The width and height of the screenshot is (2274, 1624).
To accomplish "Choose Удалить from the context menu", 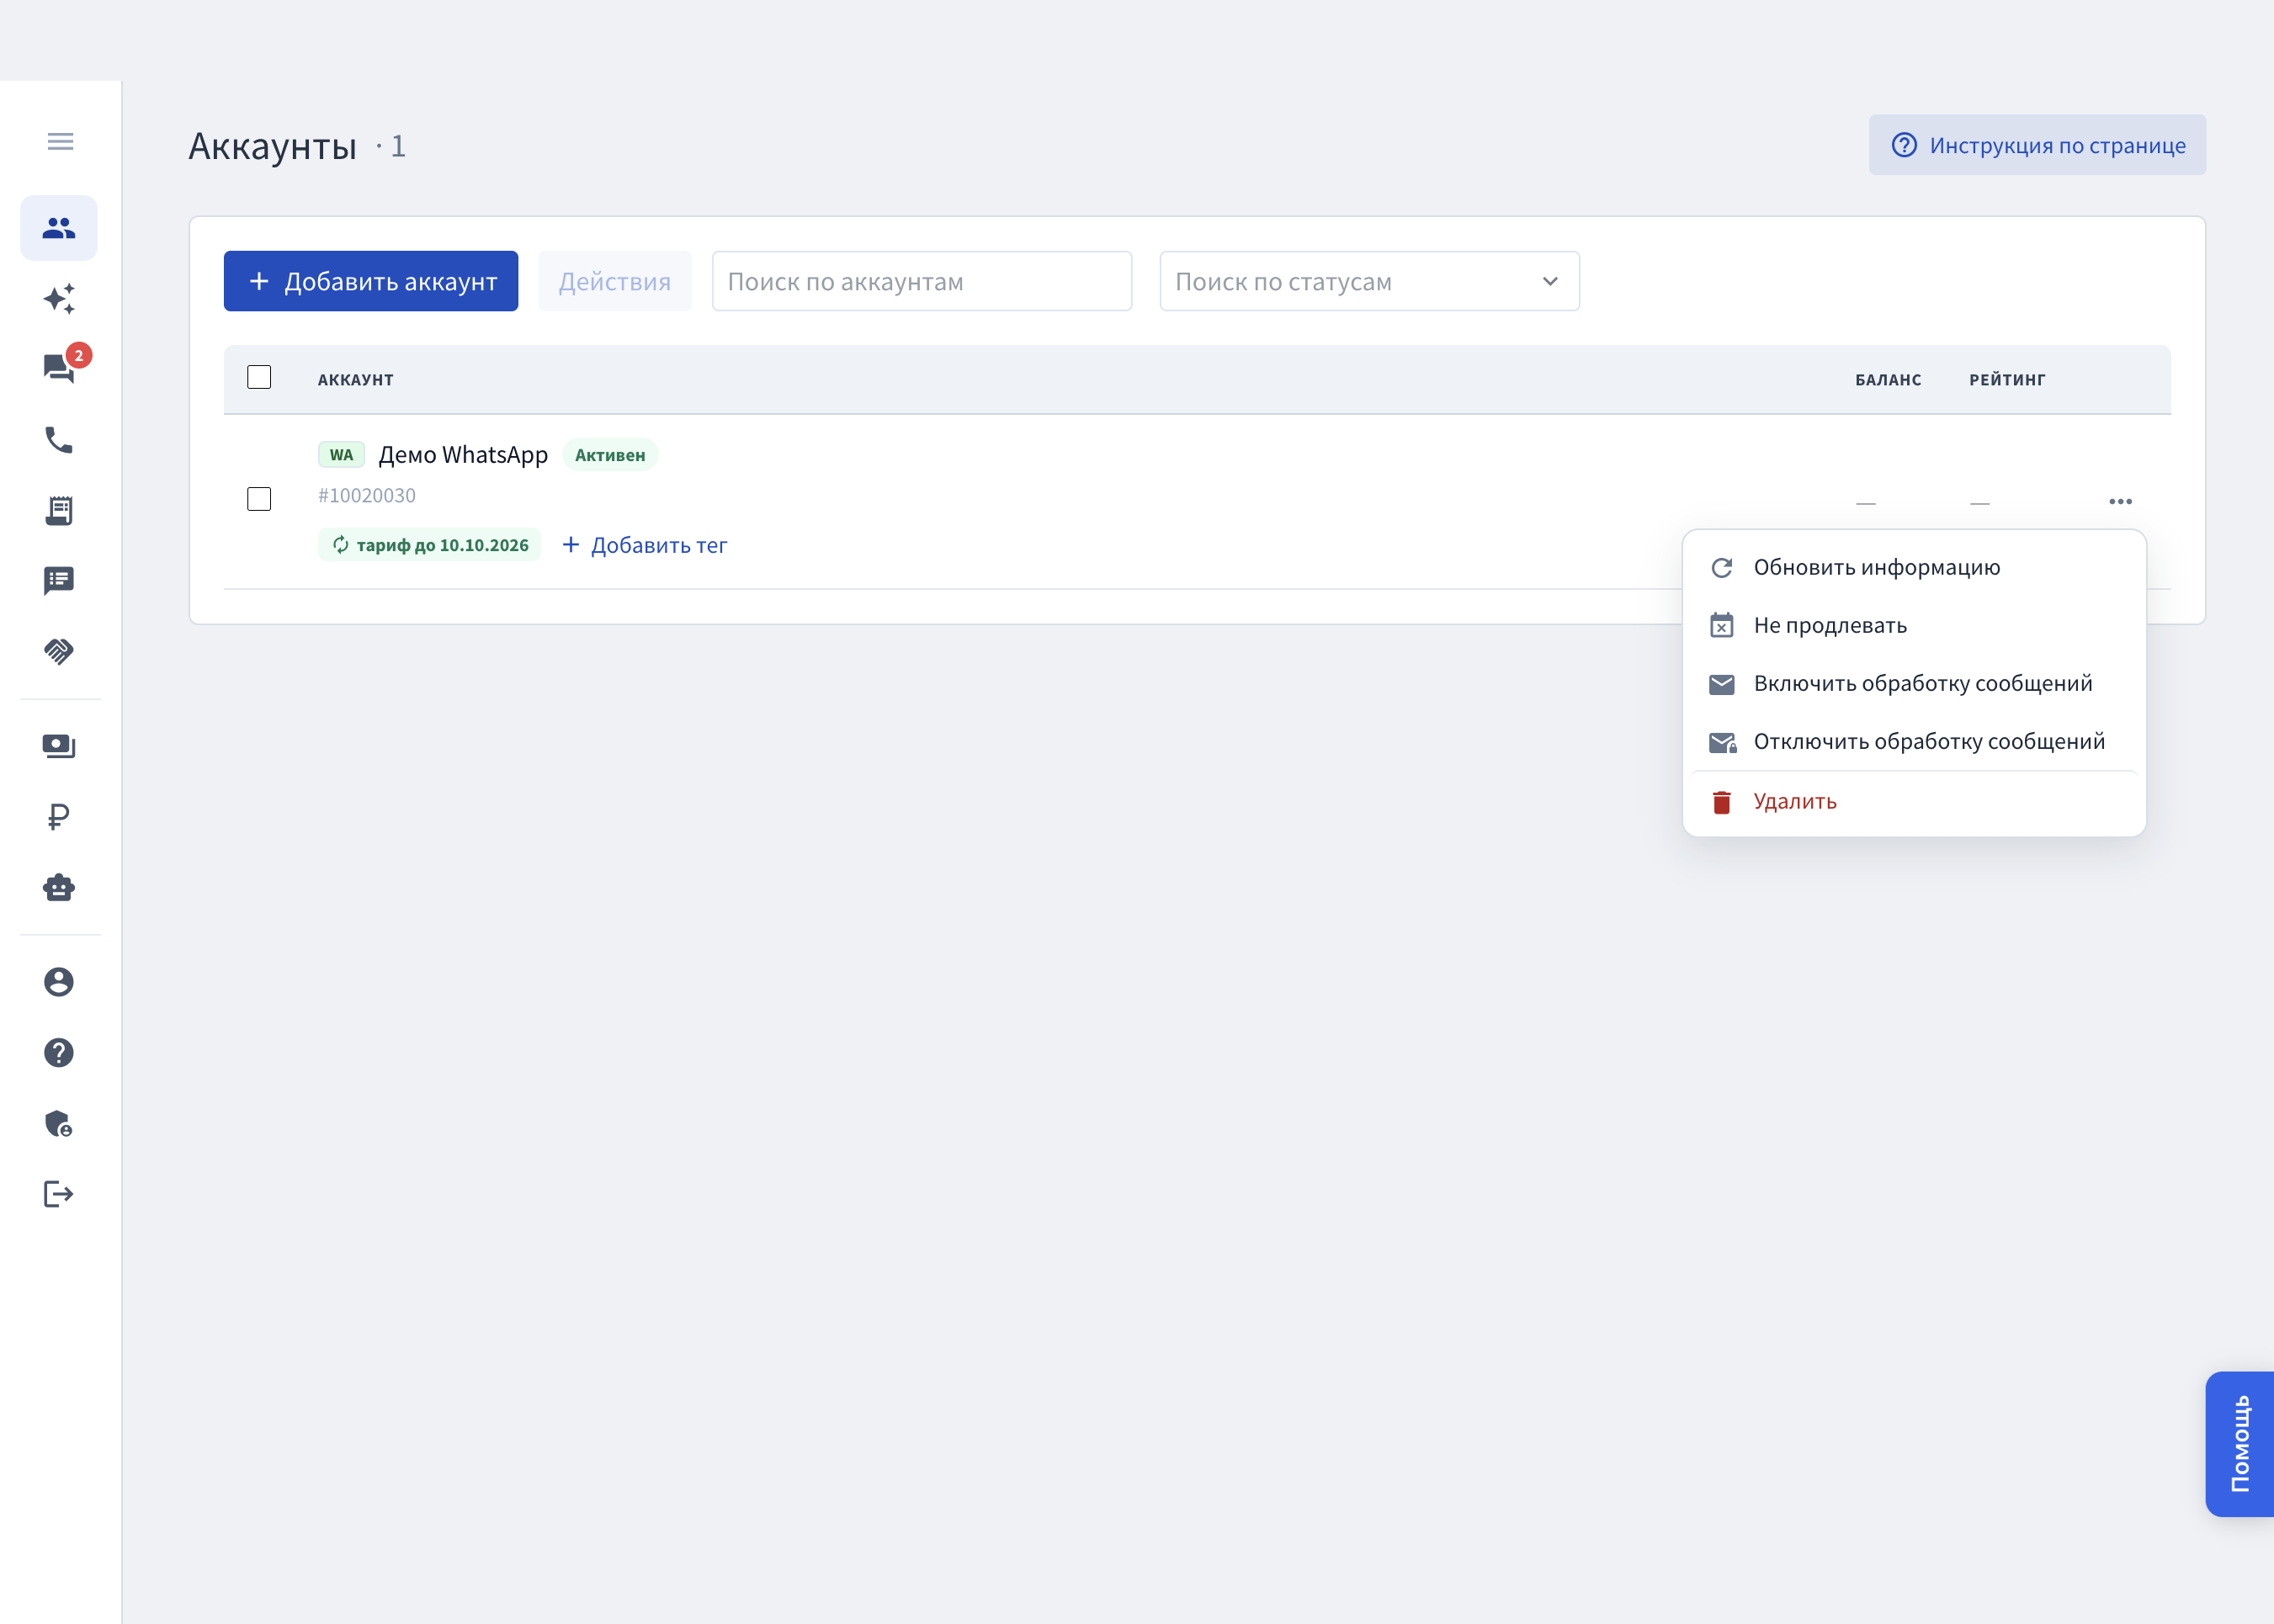I will coord(1914,801).
